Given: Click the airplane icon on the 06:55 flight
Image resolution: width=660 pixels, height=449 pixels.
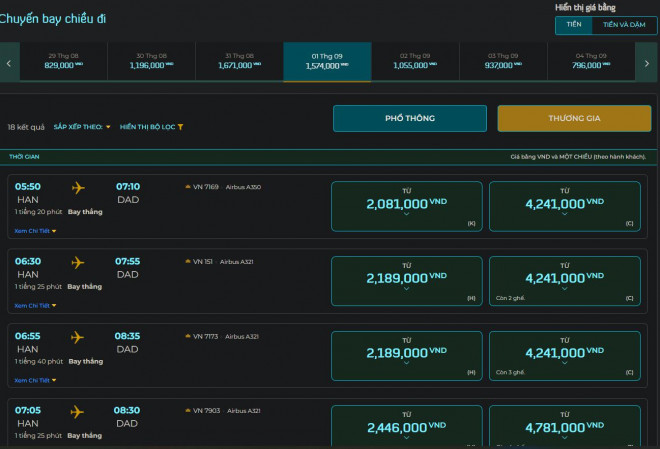Looking at the screenshot, I should [78, 337].
